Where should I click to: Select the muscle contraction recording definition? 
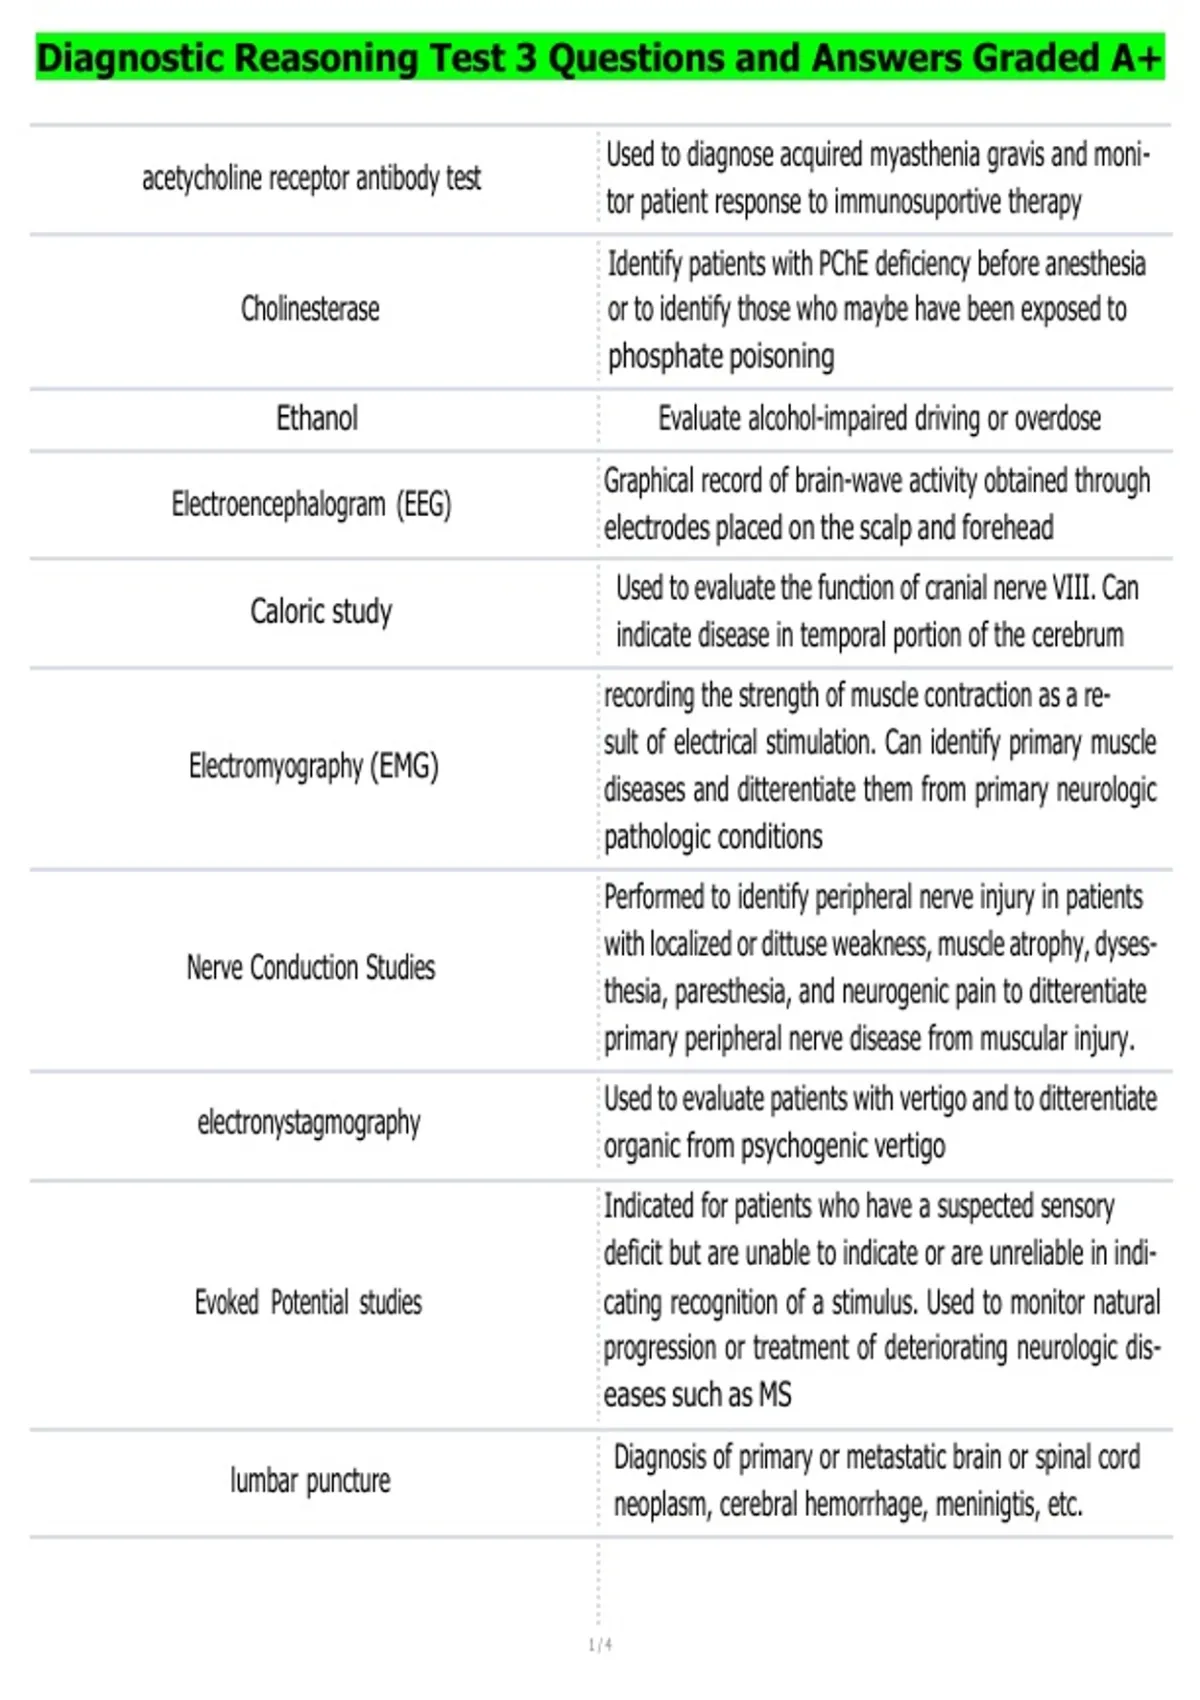click(880, 766)
